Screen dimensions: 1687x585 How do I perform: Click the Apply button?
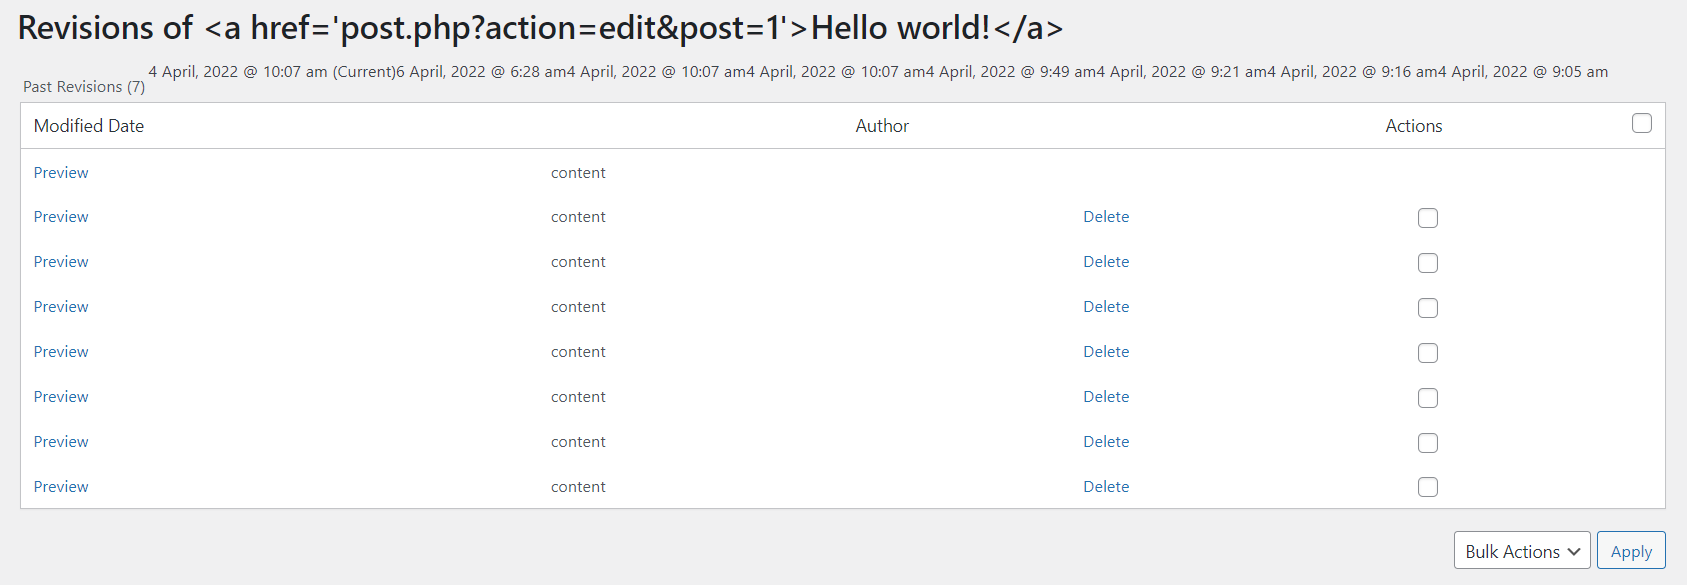pyautogui.click(x=1630, y=551)
